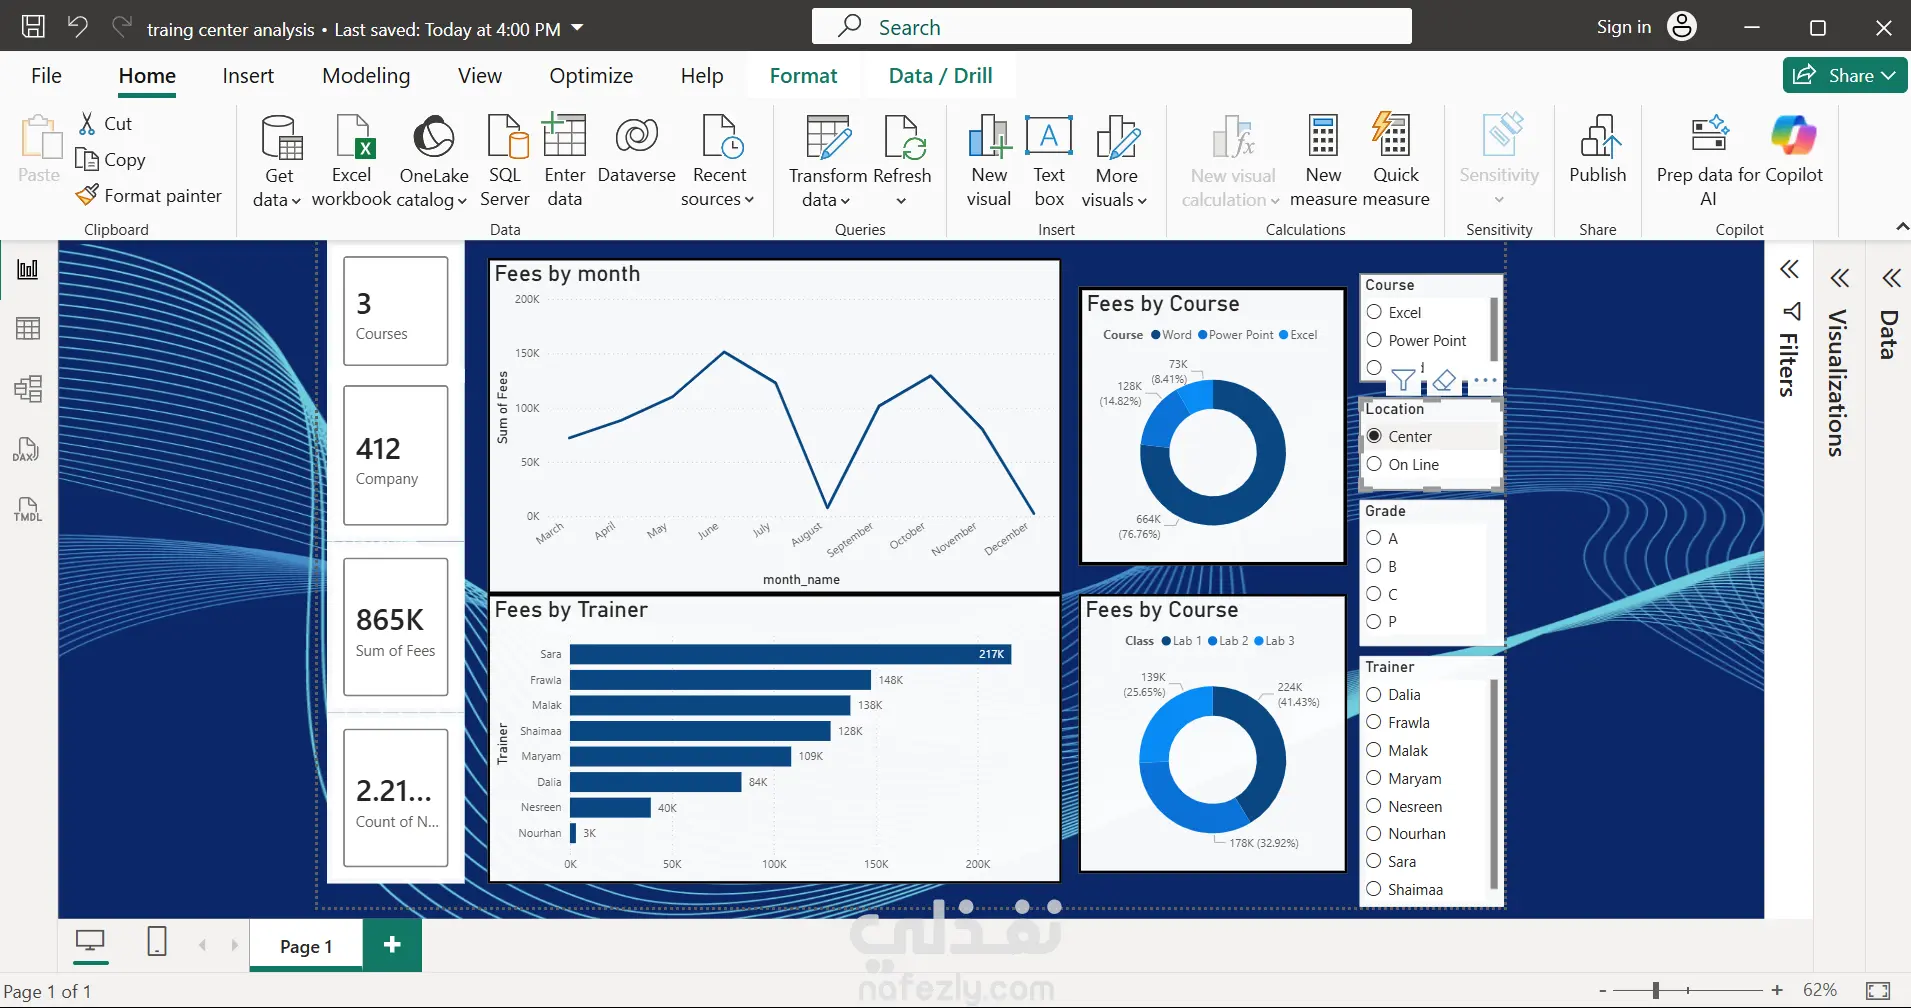Image resolution: width=1911 pixels, height=1008 pixels.
Task: Adjust the zoom slider handle
Action: pos(1656,990)
